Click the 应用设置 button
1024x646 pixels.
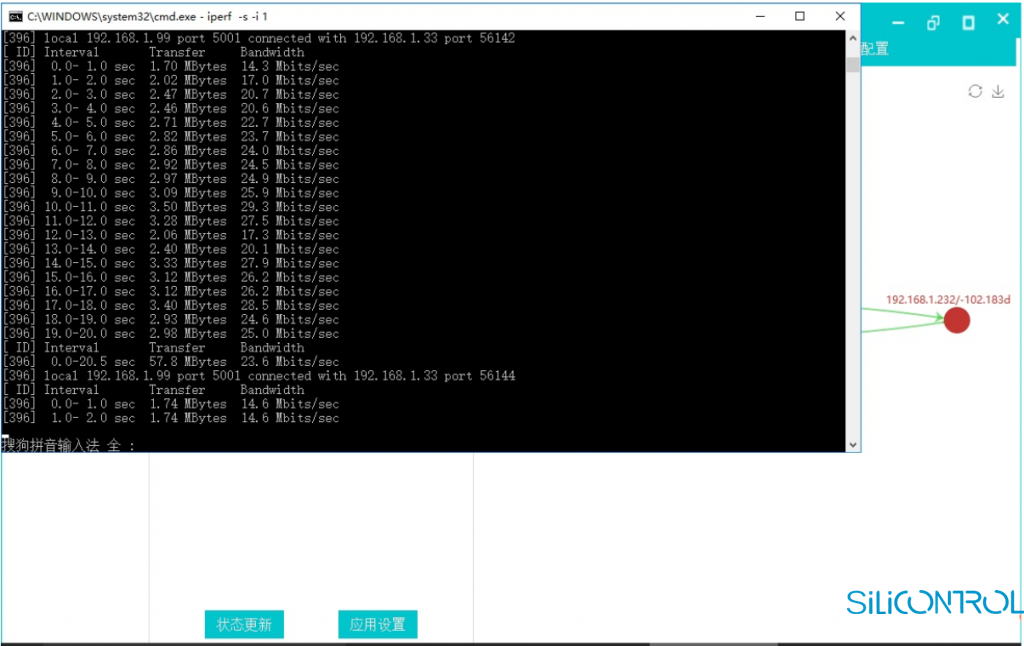(377, 624)
